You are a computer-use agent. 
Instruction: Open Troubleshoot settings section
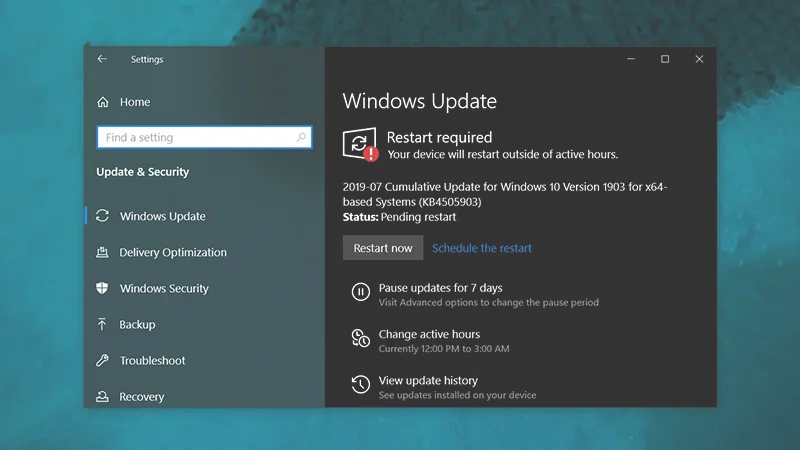coord(153,361)
